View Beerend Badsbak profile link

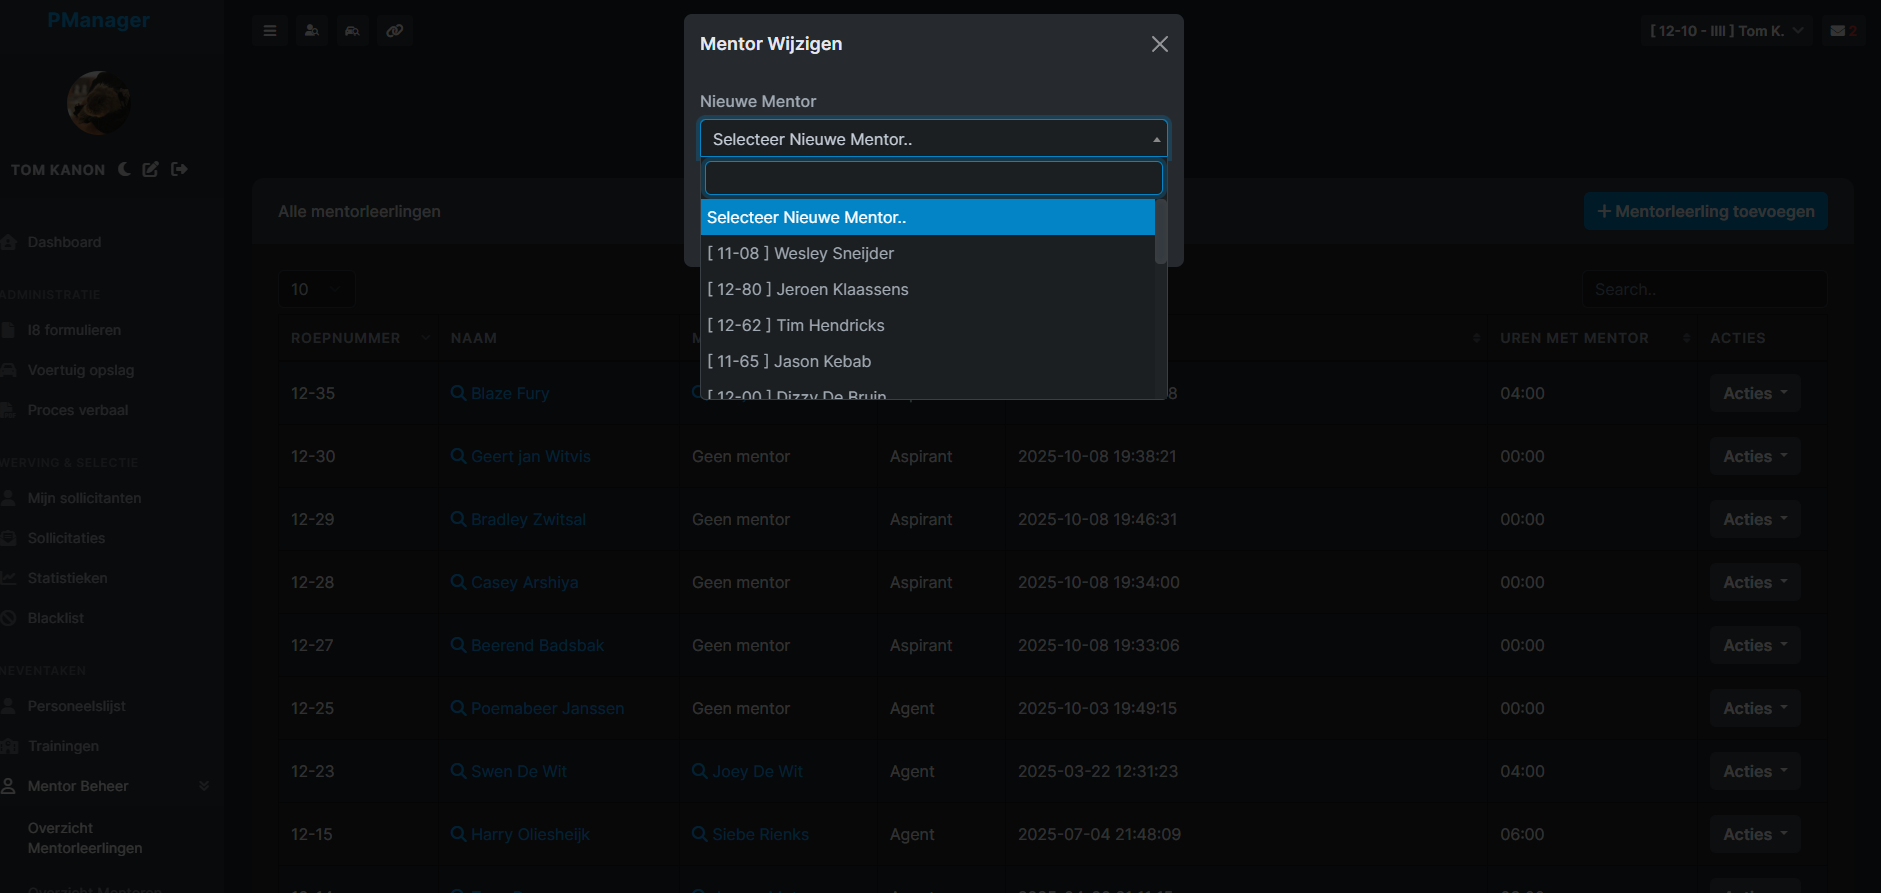click(x=527, y=645)
